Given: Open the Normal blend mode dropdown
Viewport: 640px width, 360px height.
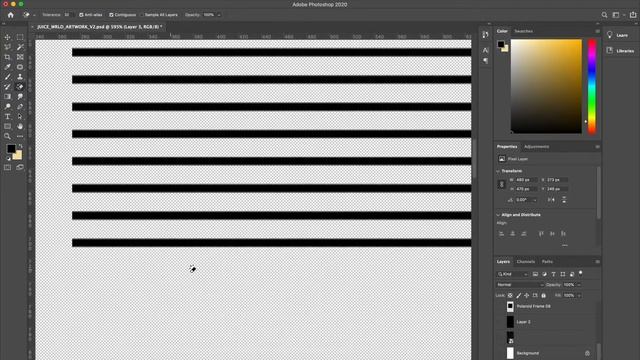Looking at the screenshot, I should (x=520, y=284).
